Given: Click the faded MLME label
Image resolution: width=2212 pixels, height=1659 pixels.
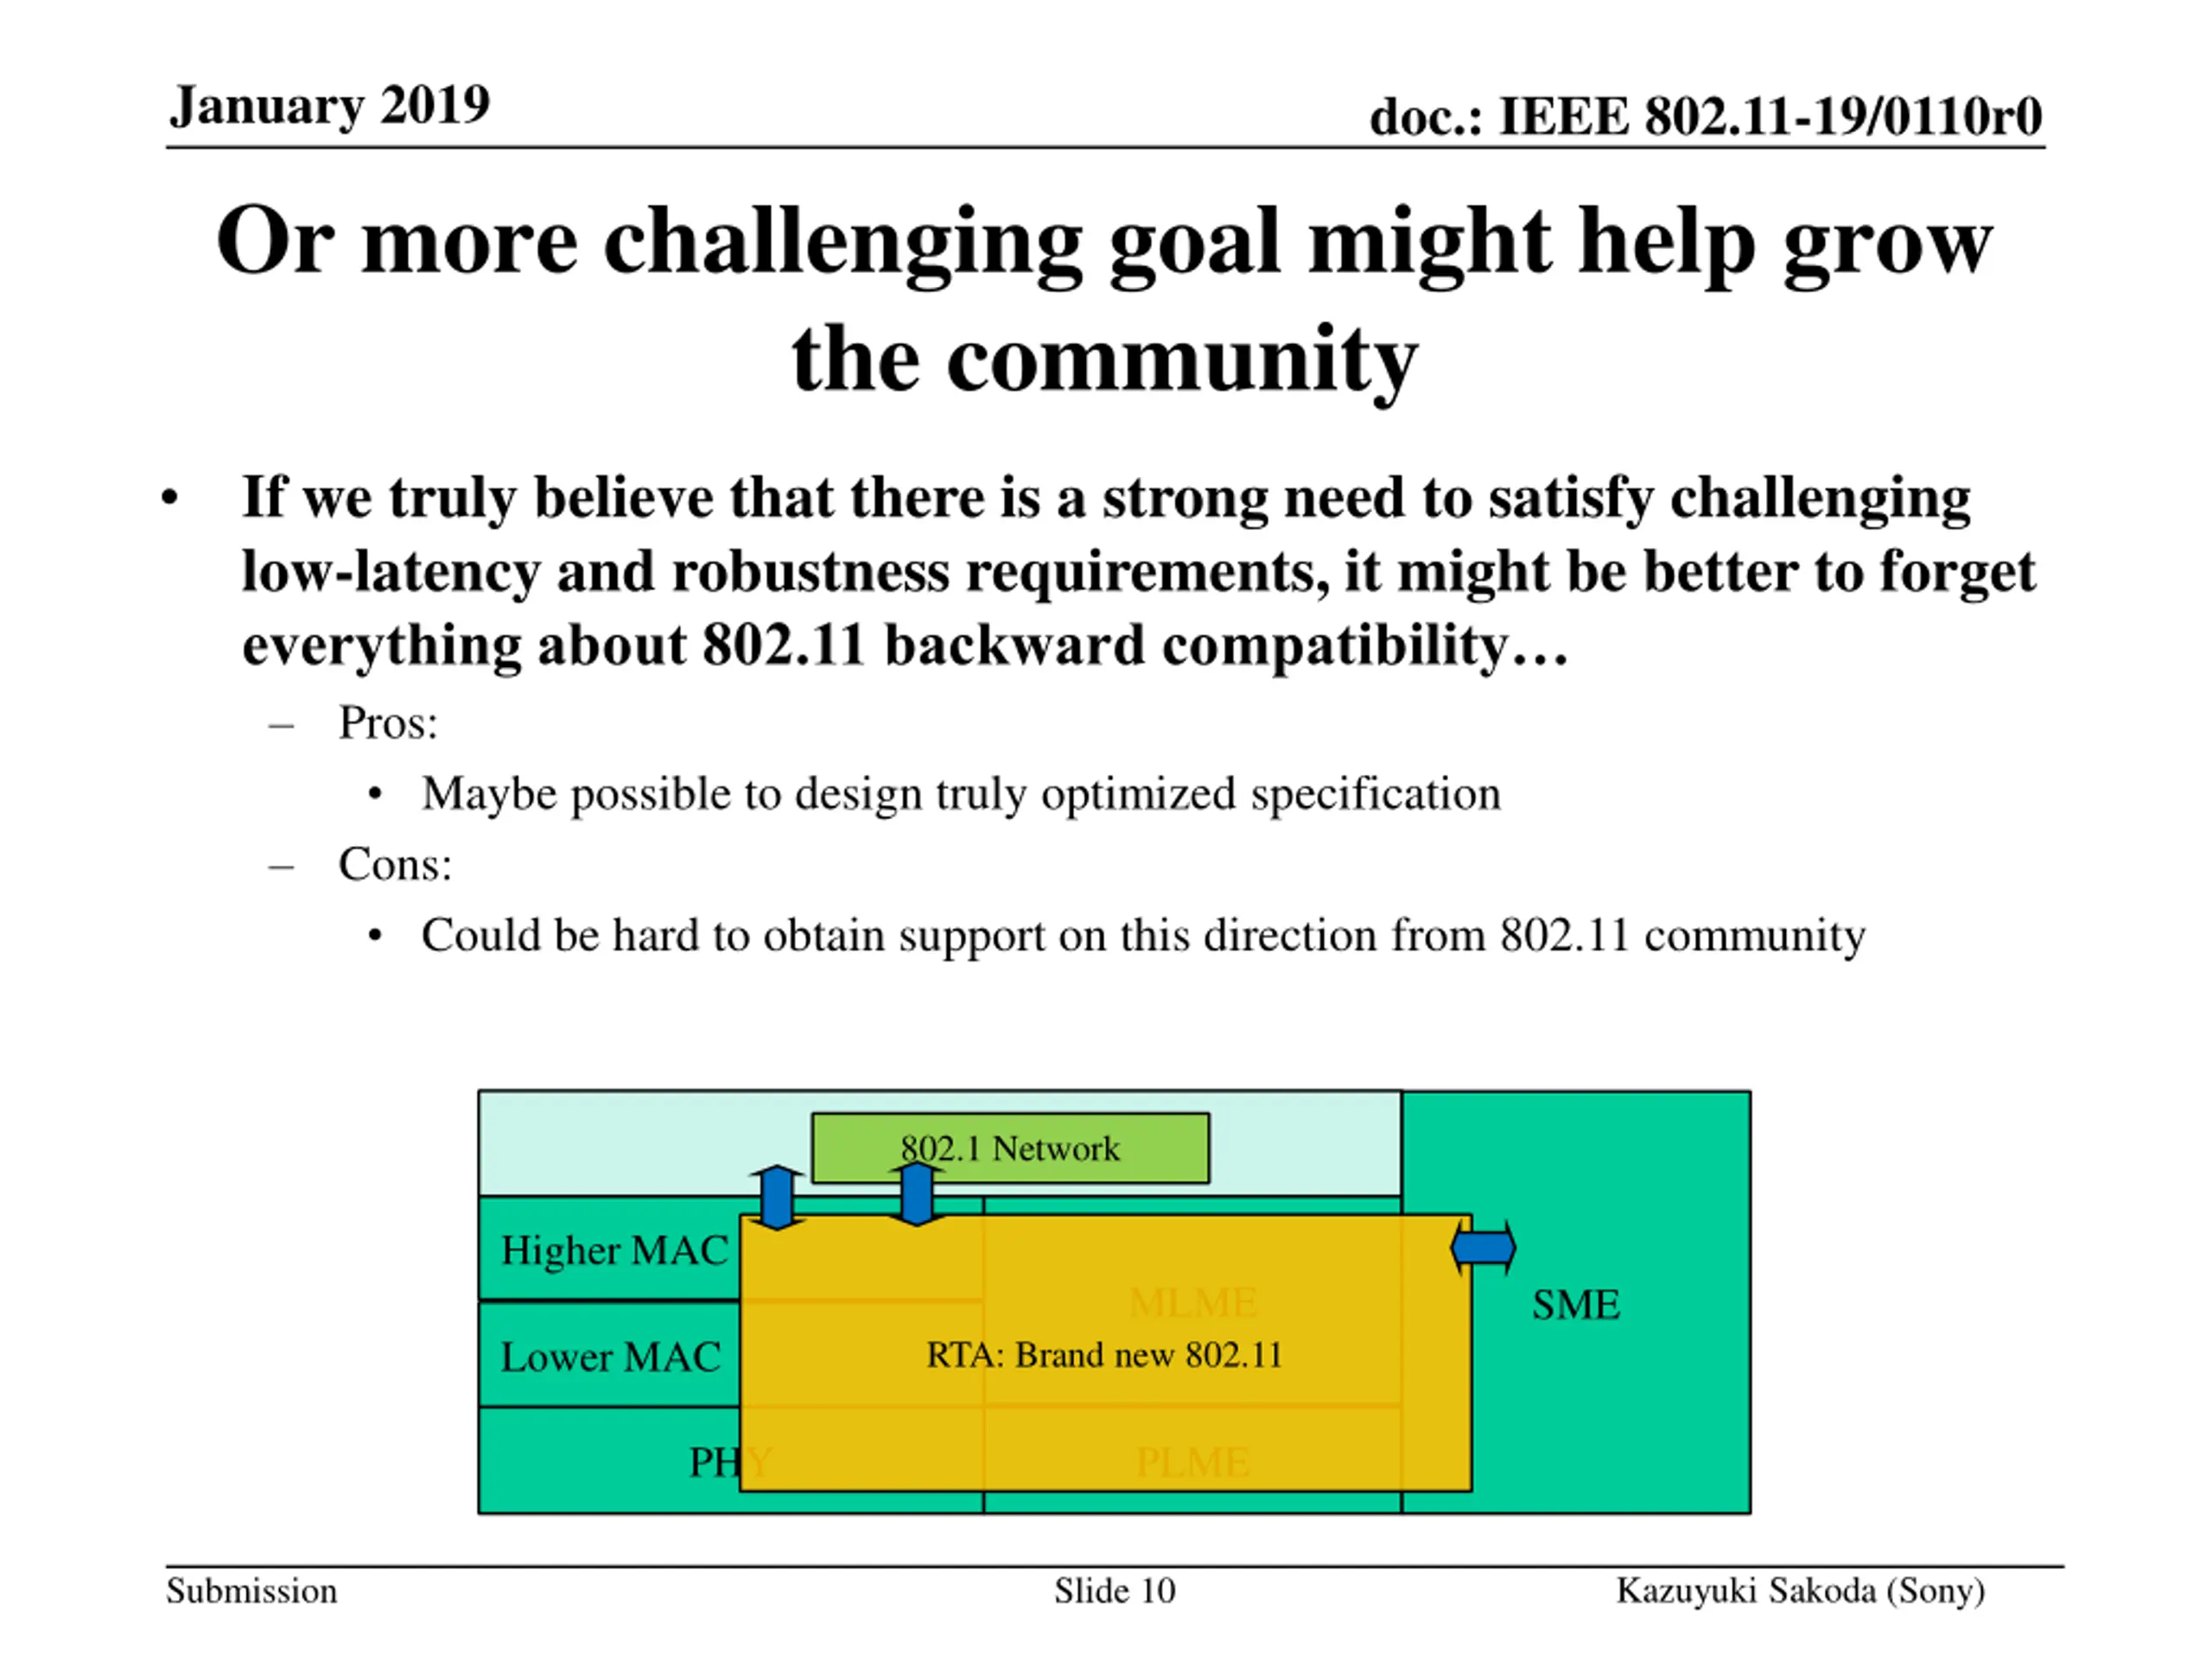Looking at the screenshot, I should coord(1192,1302).
